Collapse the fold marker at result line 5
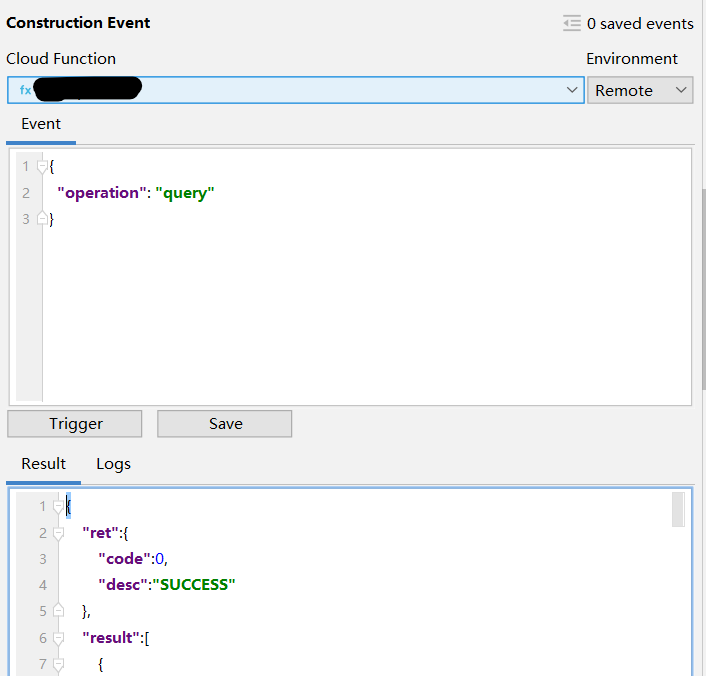This screenshot has width=706, height=676. [58, 611]
